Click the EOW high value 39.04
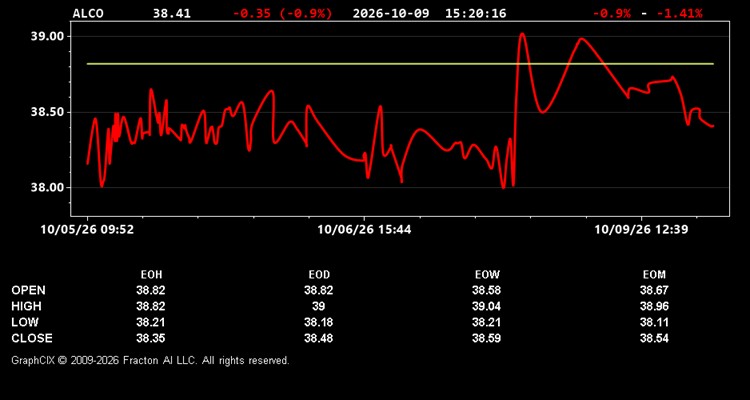This screenshot has width=750, height=400. (x=486, y=306)
